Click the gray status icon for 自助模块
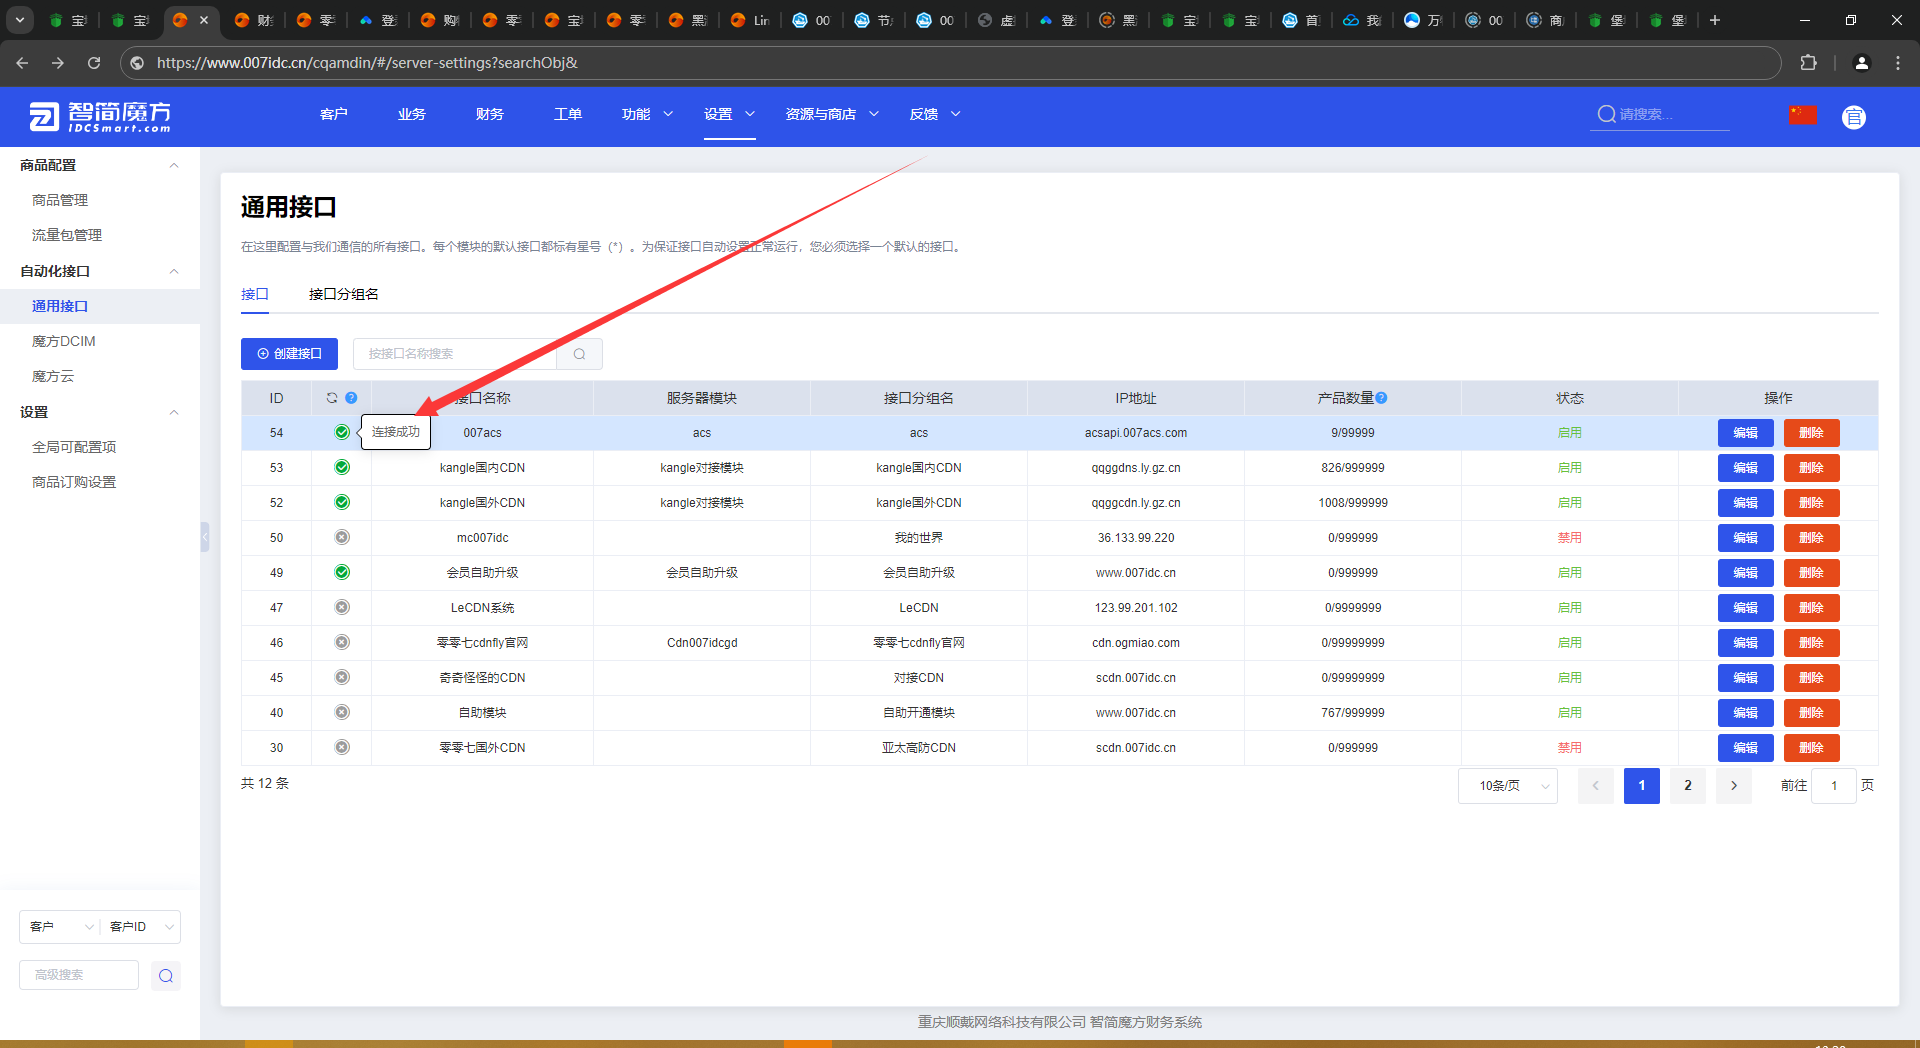Image resolution: width=1920 pixels, height=1048 pixels. (342, 713)
